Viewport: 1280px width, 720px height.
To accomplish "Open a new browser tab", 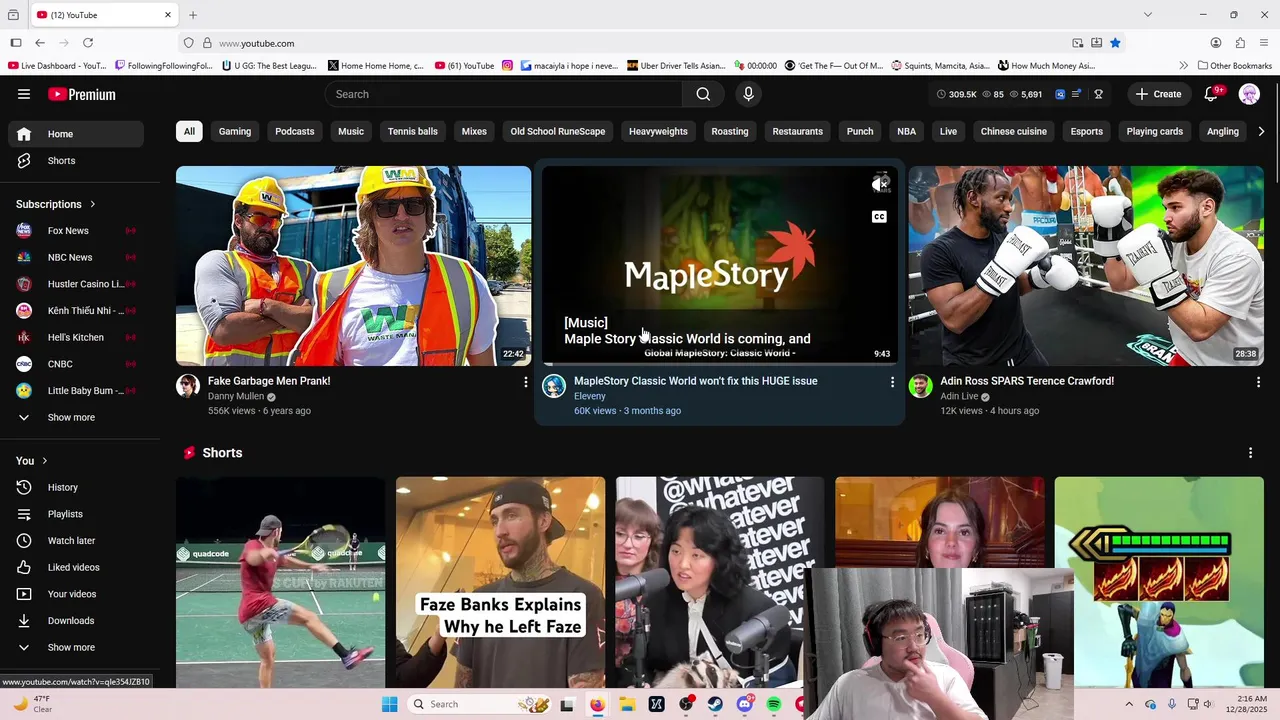I will [x=193, y=15].
